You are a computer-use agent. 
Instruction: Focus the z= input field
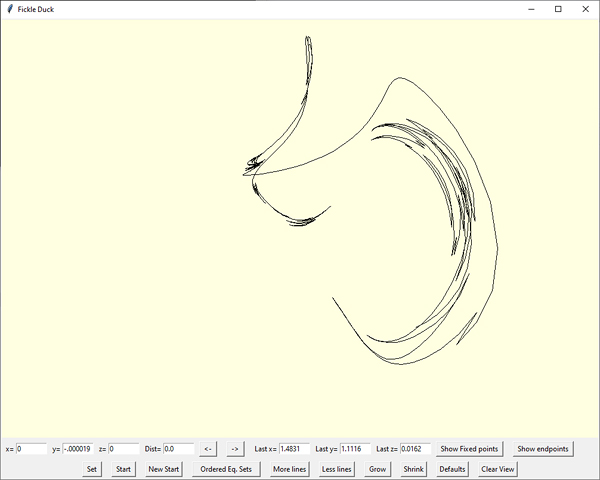coord(124,449)
